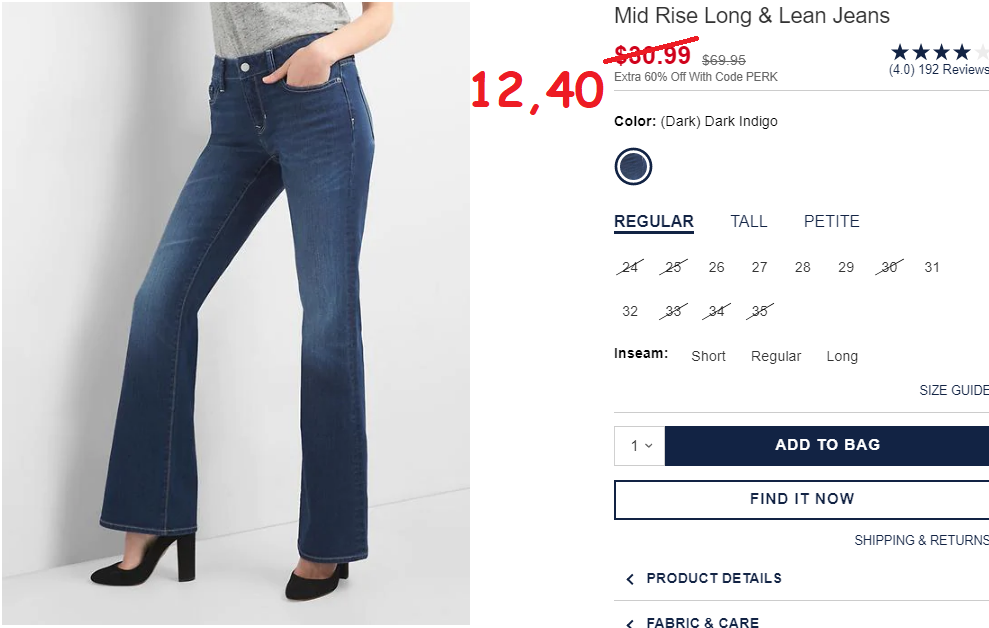
Task: Expand Product Details chevron
Action: [629, 579]
